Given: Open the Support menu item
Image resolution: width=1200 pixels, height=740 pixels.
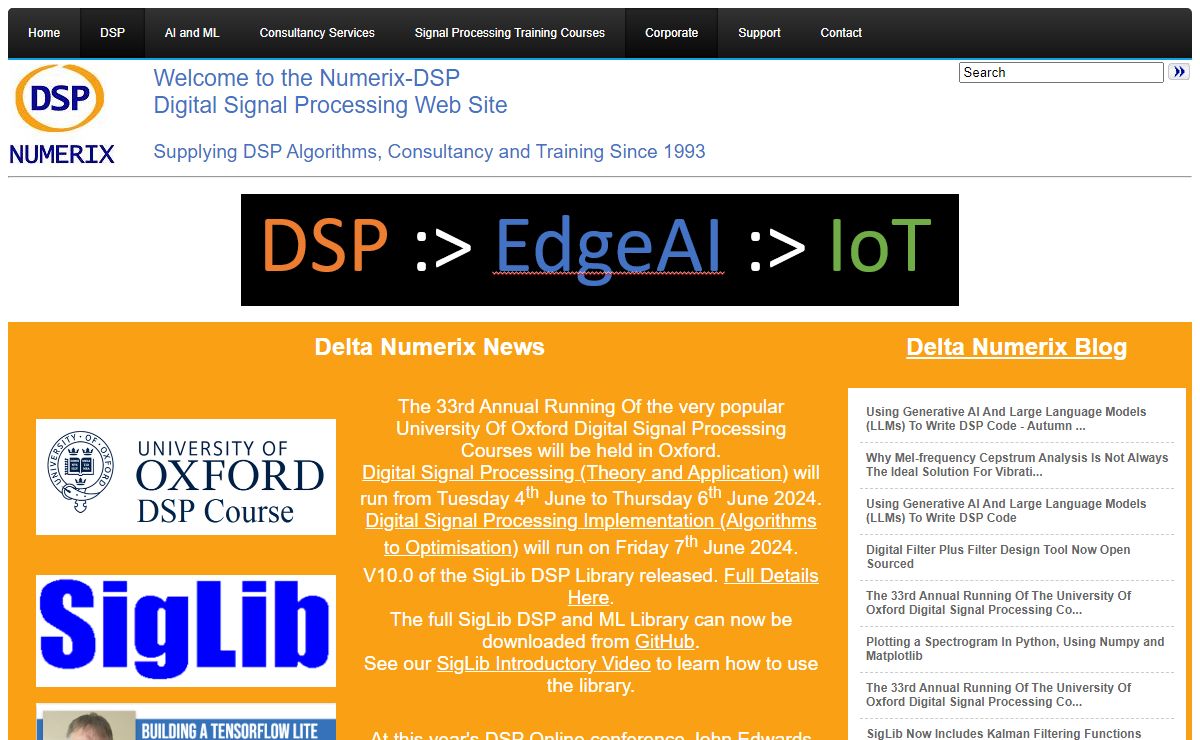Looking at the screenshot, I should point(759,33).
